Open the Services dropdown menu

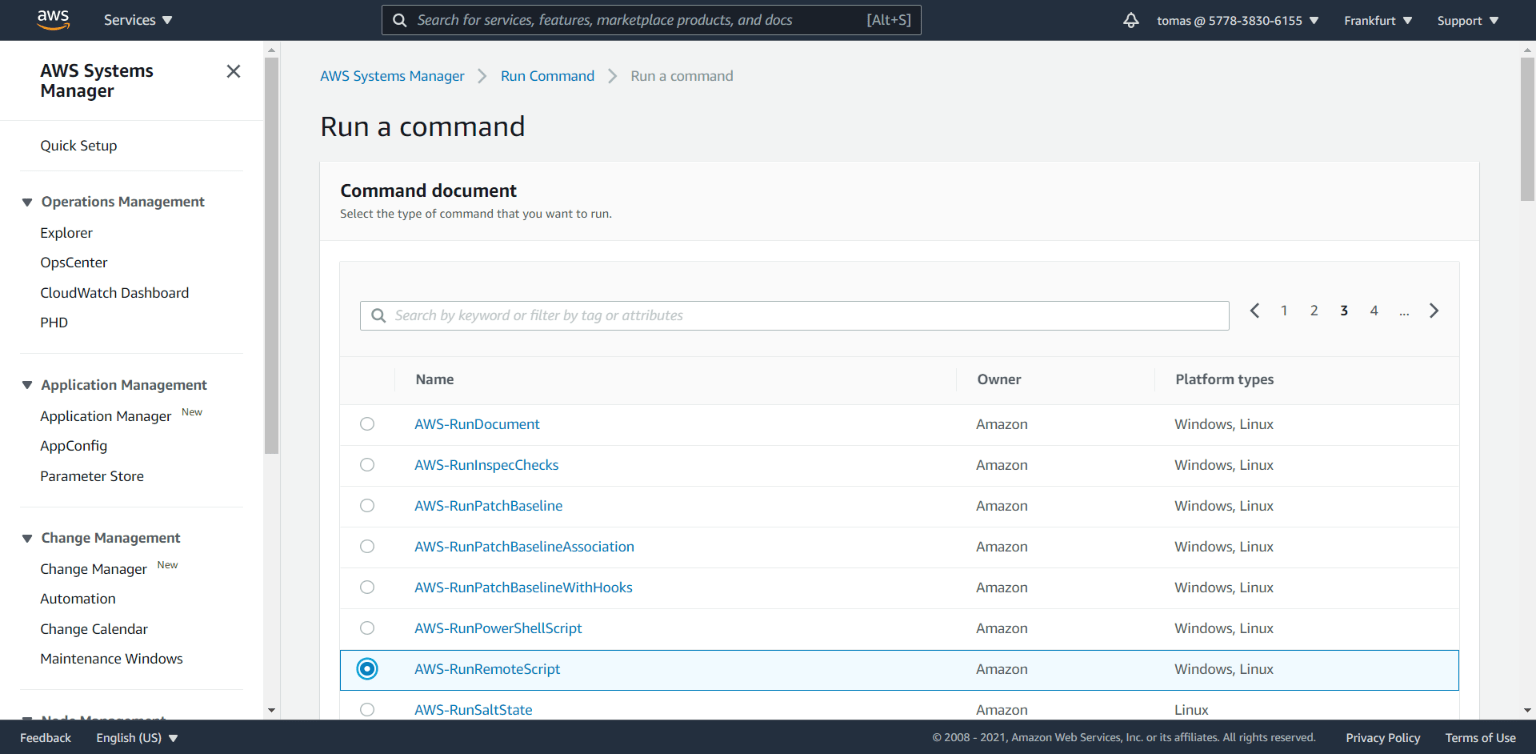coord(137,19)
